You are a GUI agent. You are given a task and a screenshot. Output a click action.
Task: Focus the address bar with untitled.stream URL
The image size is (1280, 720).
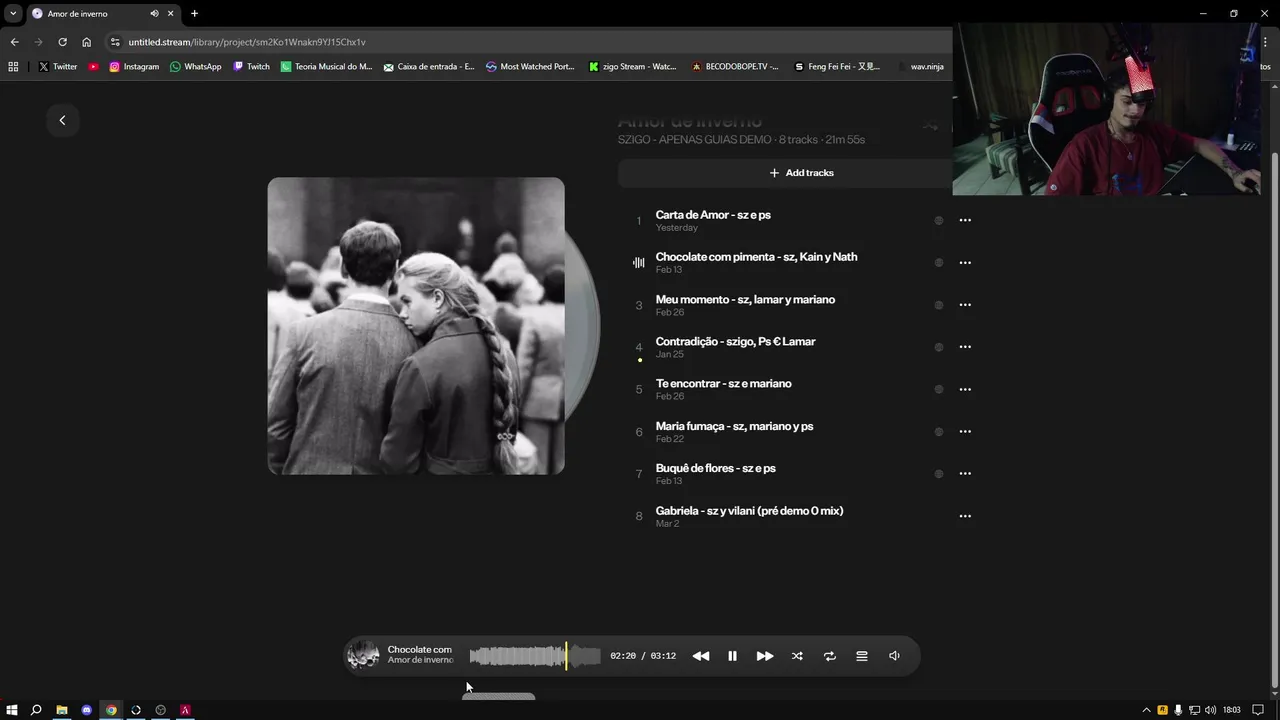[x=530, y=42]
